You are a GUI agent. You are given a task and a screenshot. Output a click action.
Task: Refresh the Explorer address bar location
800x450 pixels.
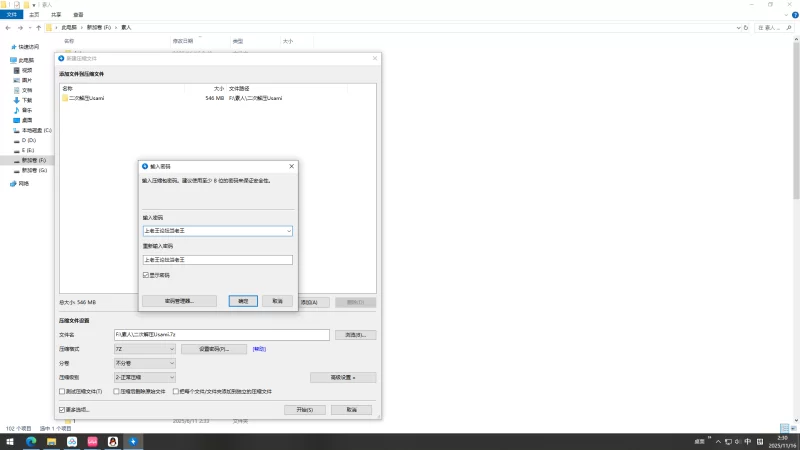[x=746, y=28]
